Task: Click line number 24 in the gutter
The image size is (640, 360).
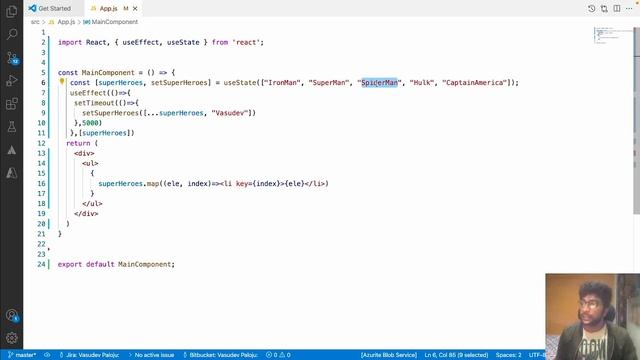Action: (x=41, y=264)
